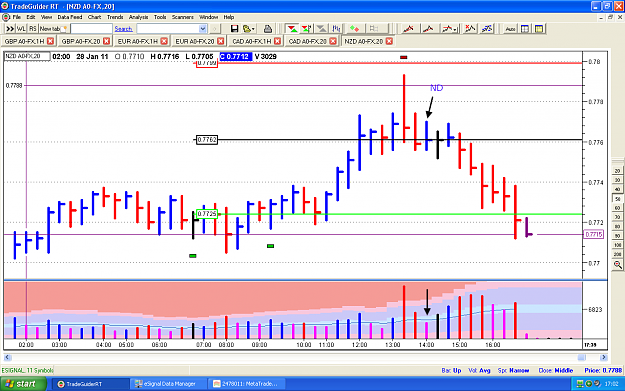Click the green marker below 09:00 bars
The width and height of the screenshot is (625, 391).
tap(270, 246)
